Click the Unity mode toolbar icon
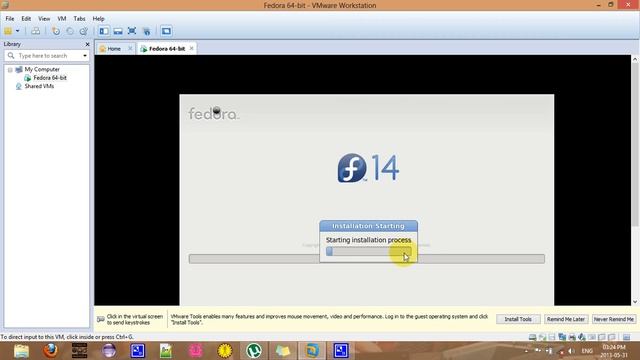 [x=146, y=31]
